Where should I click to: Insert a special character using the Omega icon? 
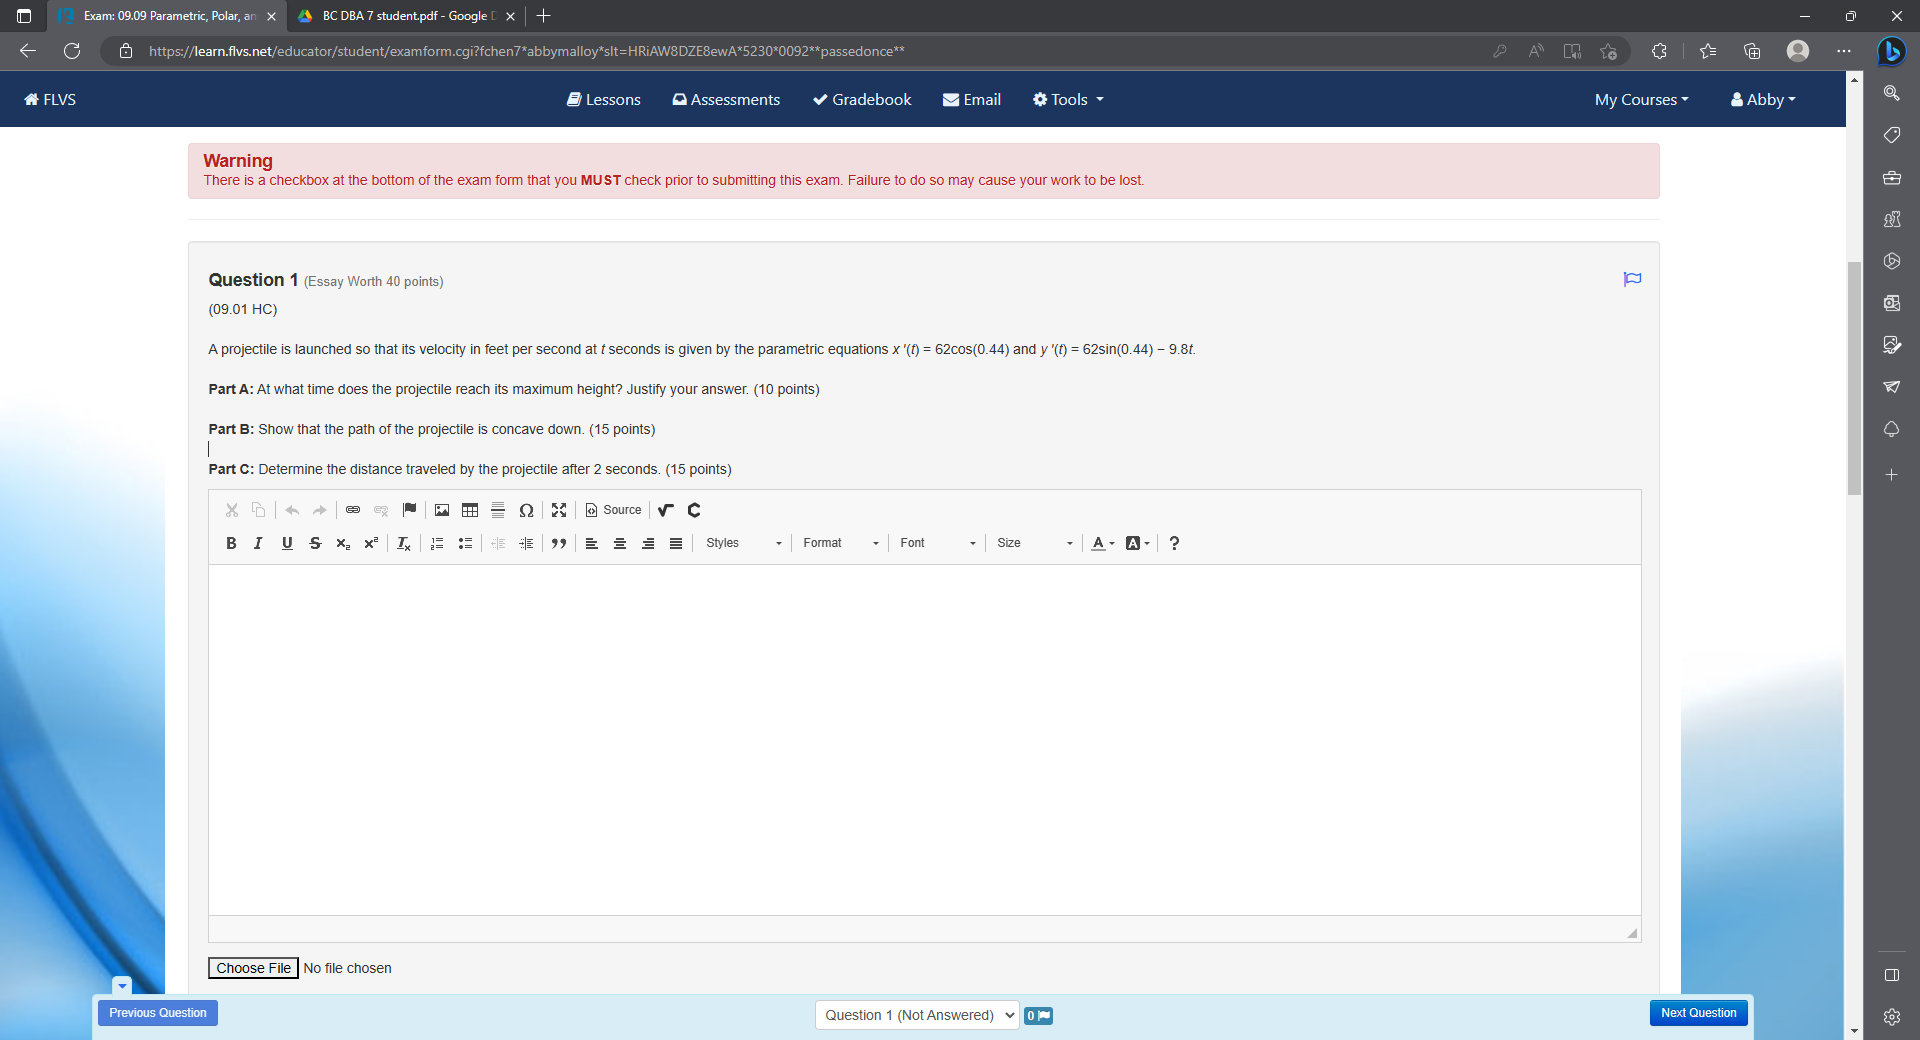527,510
